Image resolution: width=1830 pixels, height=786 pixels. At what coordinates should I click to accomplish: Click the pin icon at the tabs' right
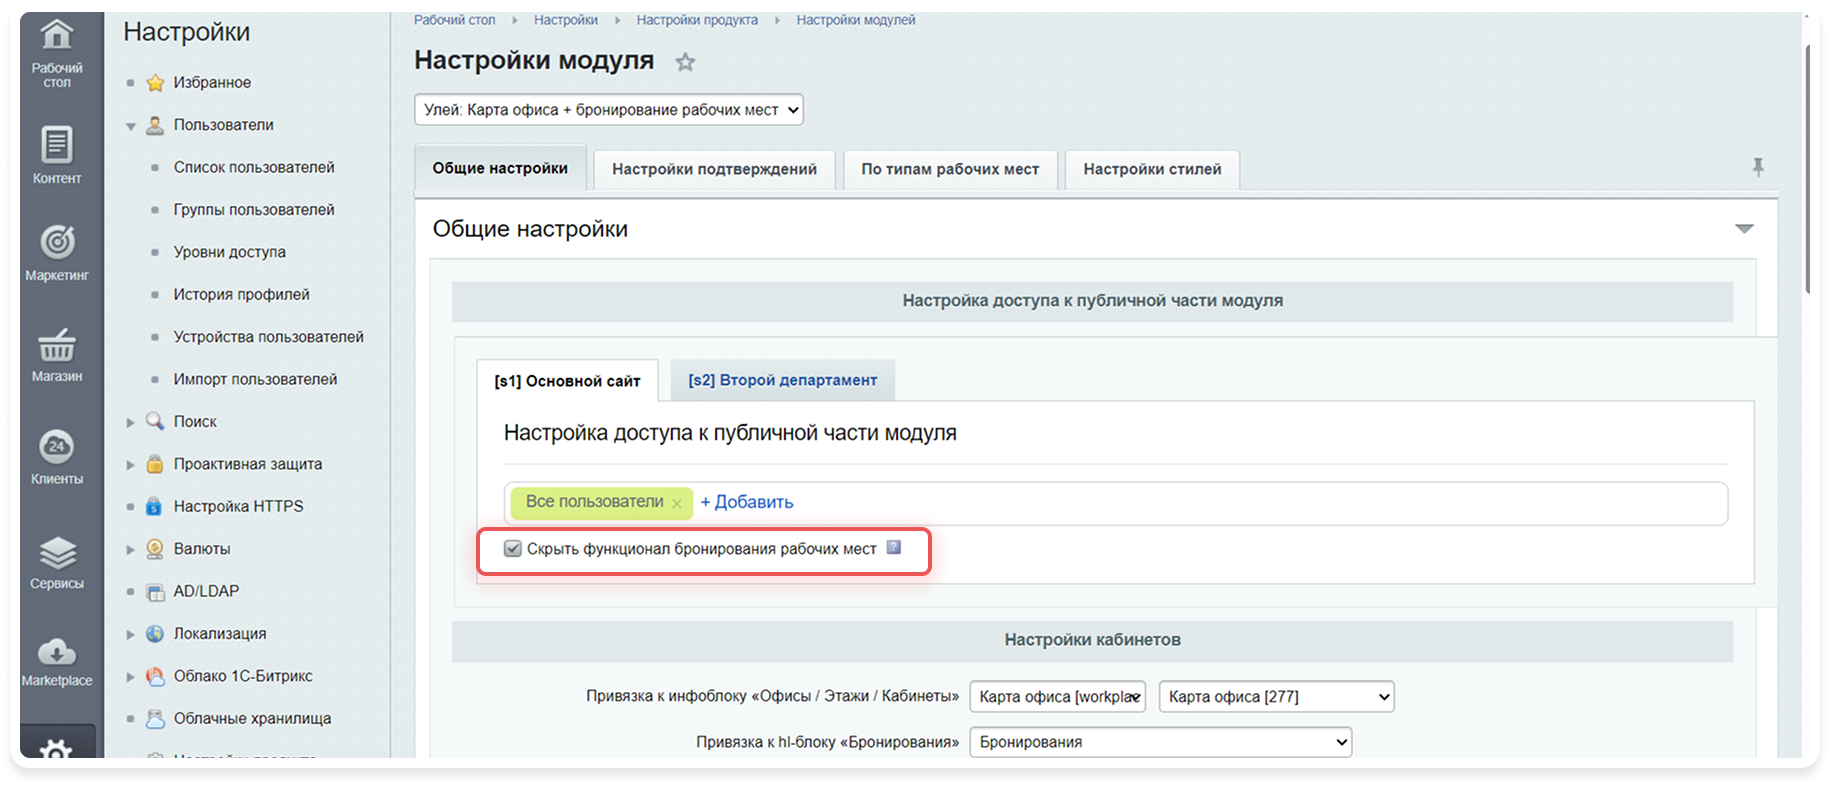[1758, 167]
